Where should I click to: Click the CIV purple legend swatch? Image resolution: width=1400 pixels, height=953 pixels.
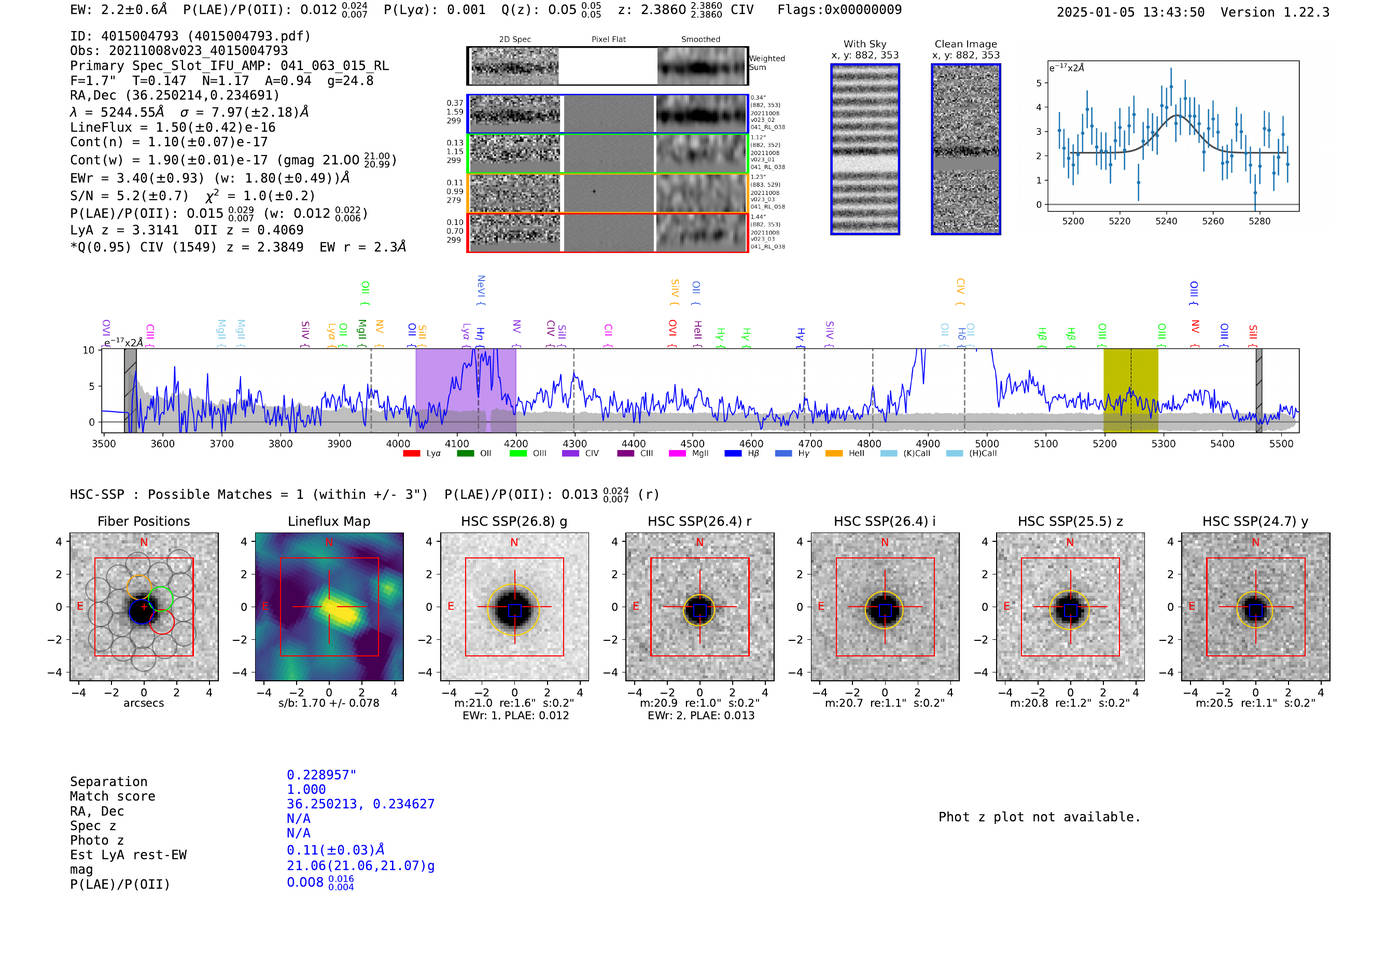(x=571, y=454)
